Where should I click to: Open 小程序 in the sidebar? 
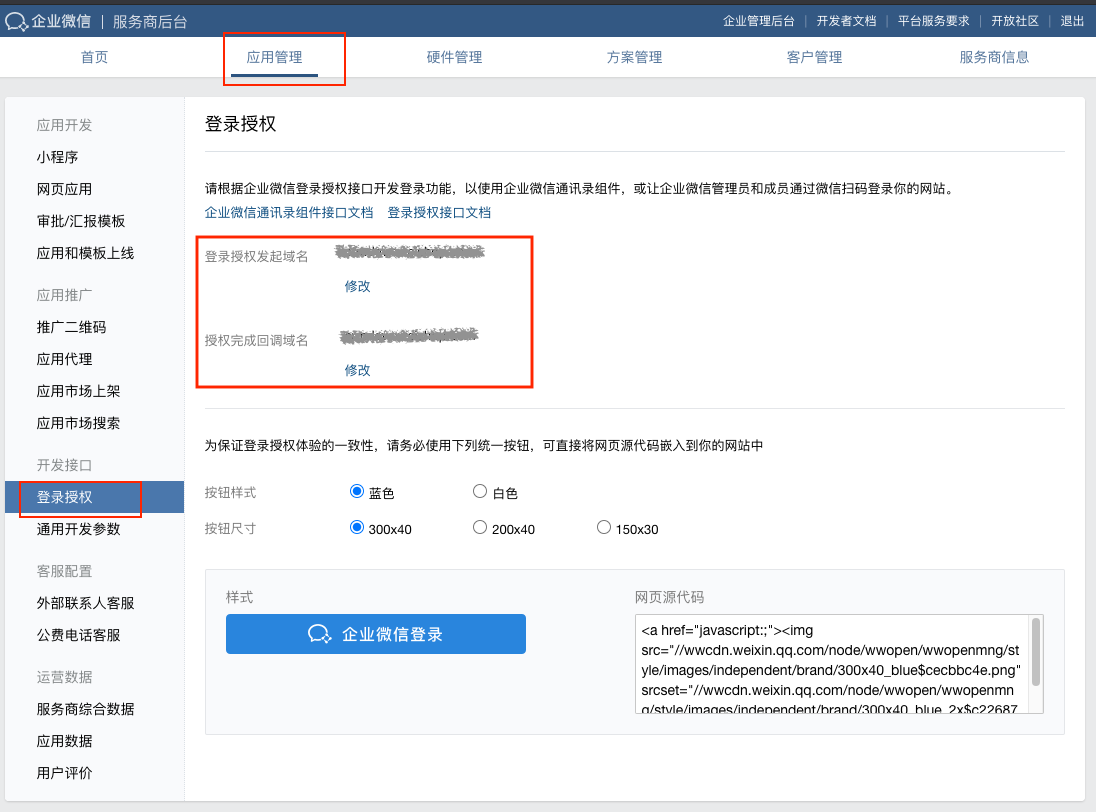pyautogui.click(x=57, y=157)
